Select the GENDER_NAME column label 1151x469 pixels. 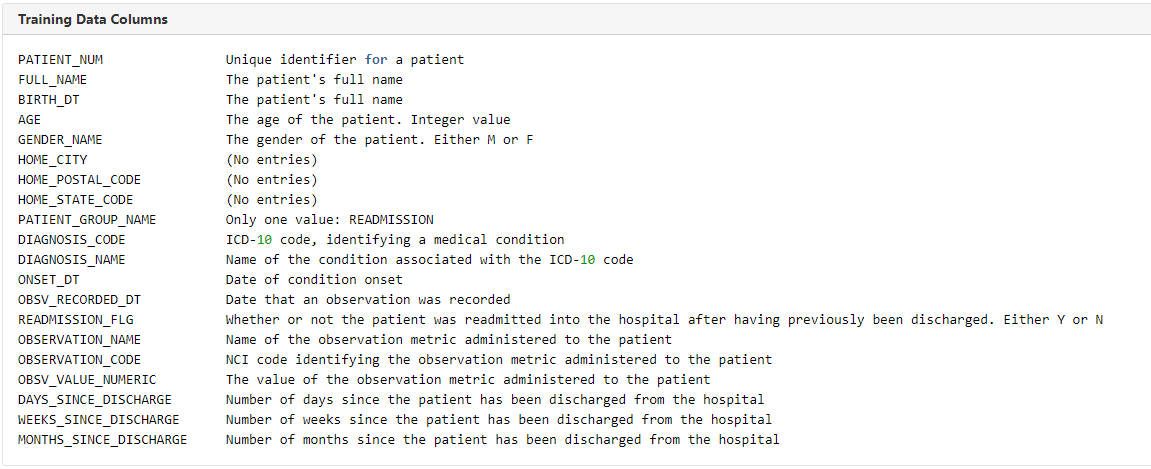click(x=60, y=140)
